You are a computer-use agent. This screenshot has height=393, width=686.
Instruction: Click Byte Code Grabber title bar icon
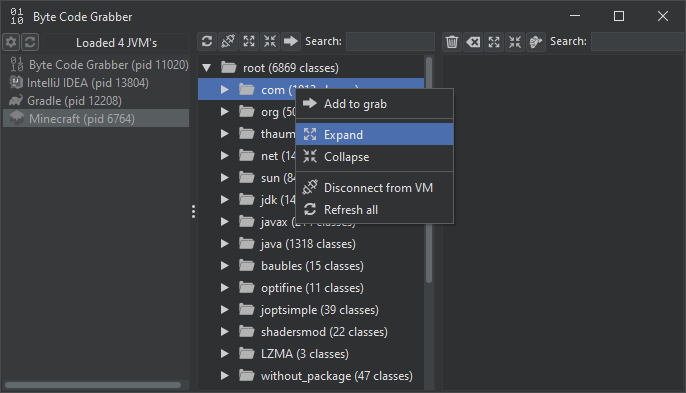pos(17,16)
